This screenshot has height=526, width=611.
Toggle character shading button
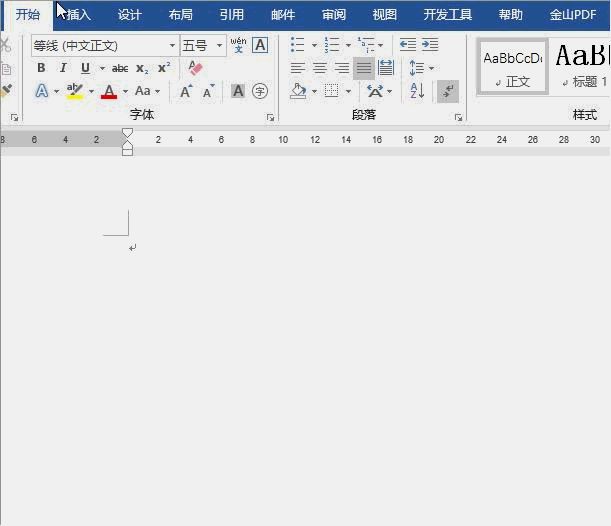coord(238,92)
